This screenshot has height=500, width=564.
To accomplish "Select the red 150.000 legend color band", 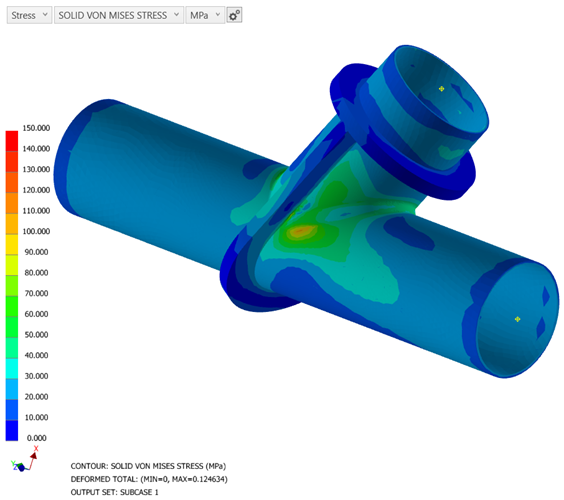I will point(12,141).
